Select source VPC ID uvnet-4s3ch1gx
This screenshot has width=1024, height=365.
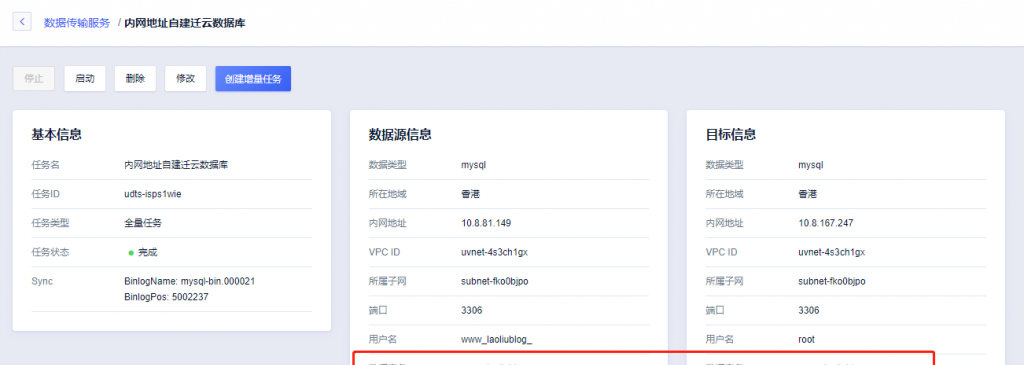494,252
